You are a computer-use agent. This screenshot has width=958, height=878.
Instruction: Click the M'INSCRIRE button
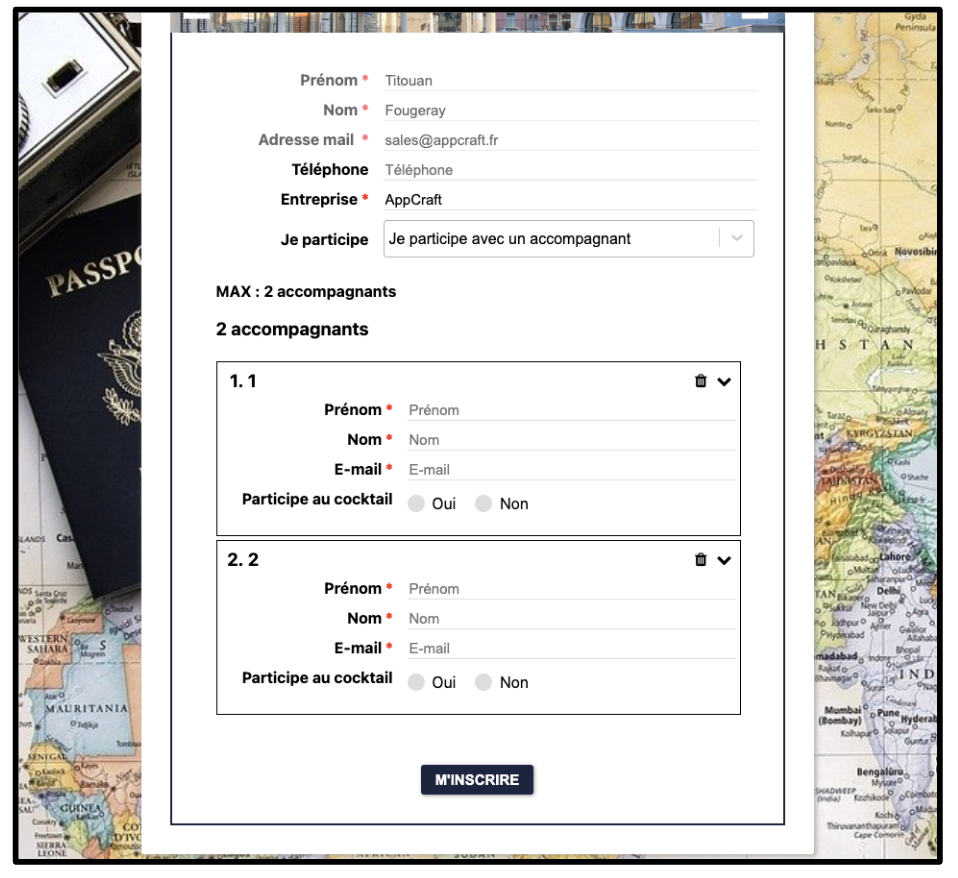[477, 780]
